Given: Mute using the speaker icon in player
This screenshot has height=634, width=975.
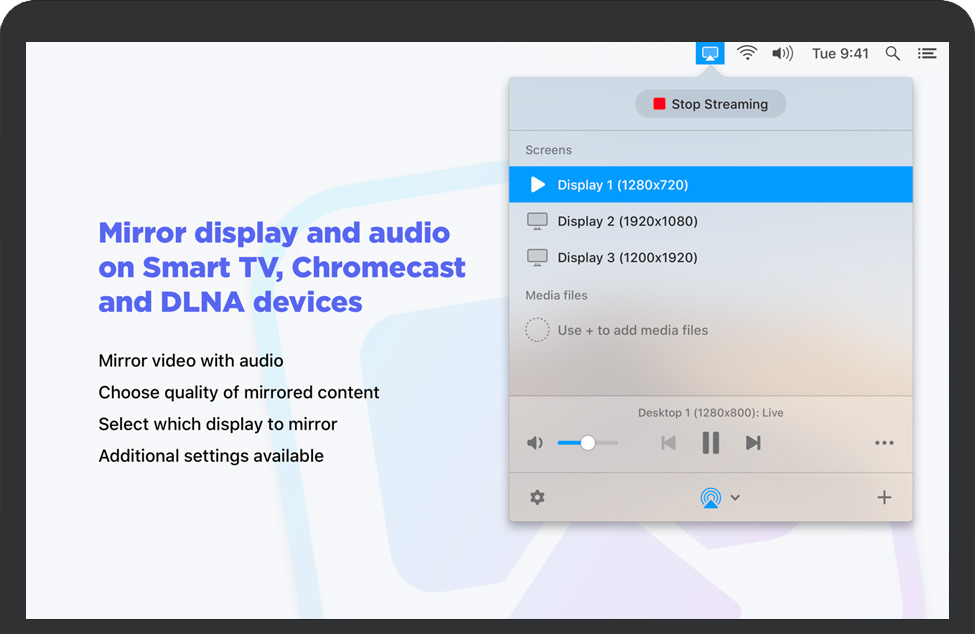Looking at the screenshot, I should tap(535, 443).
